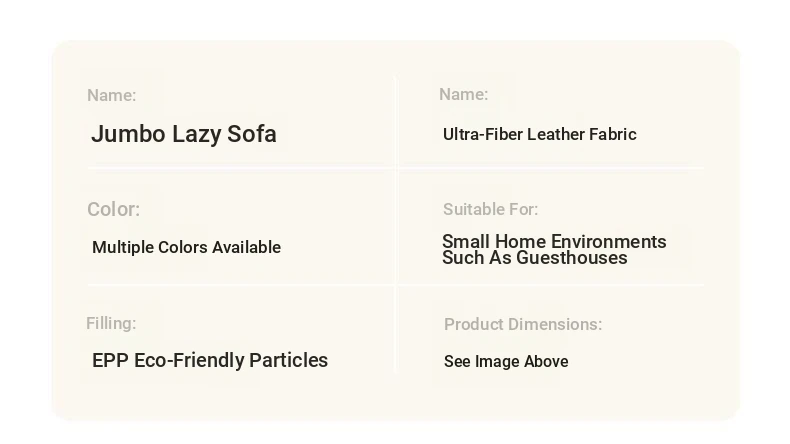
Task: Click the See Image Above text
Action: (506, 362)
